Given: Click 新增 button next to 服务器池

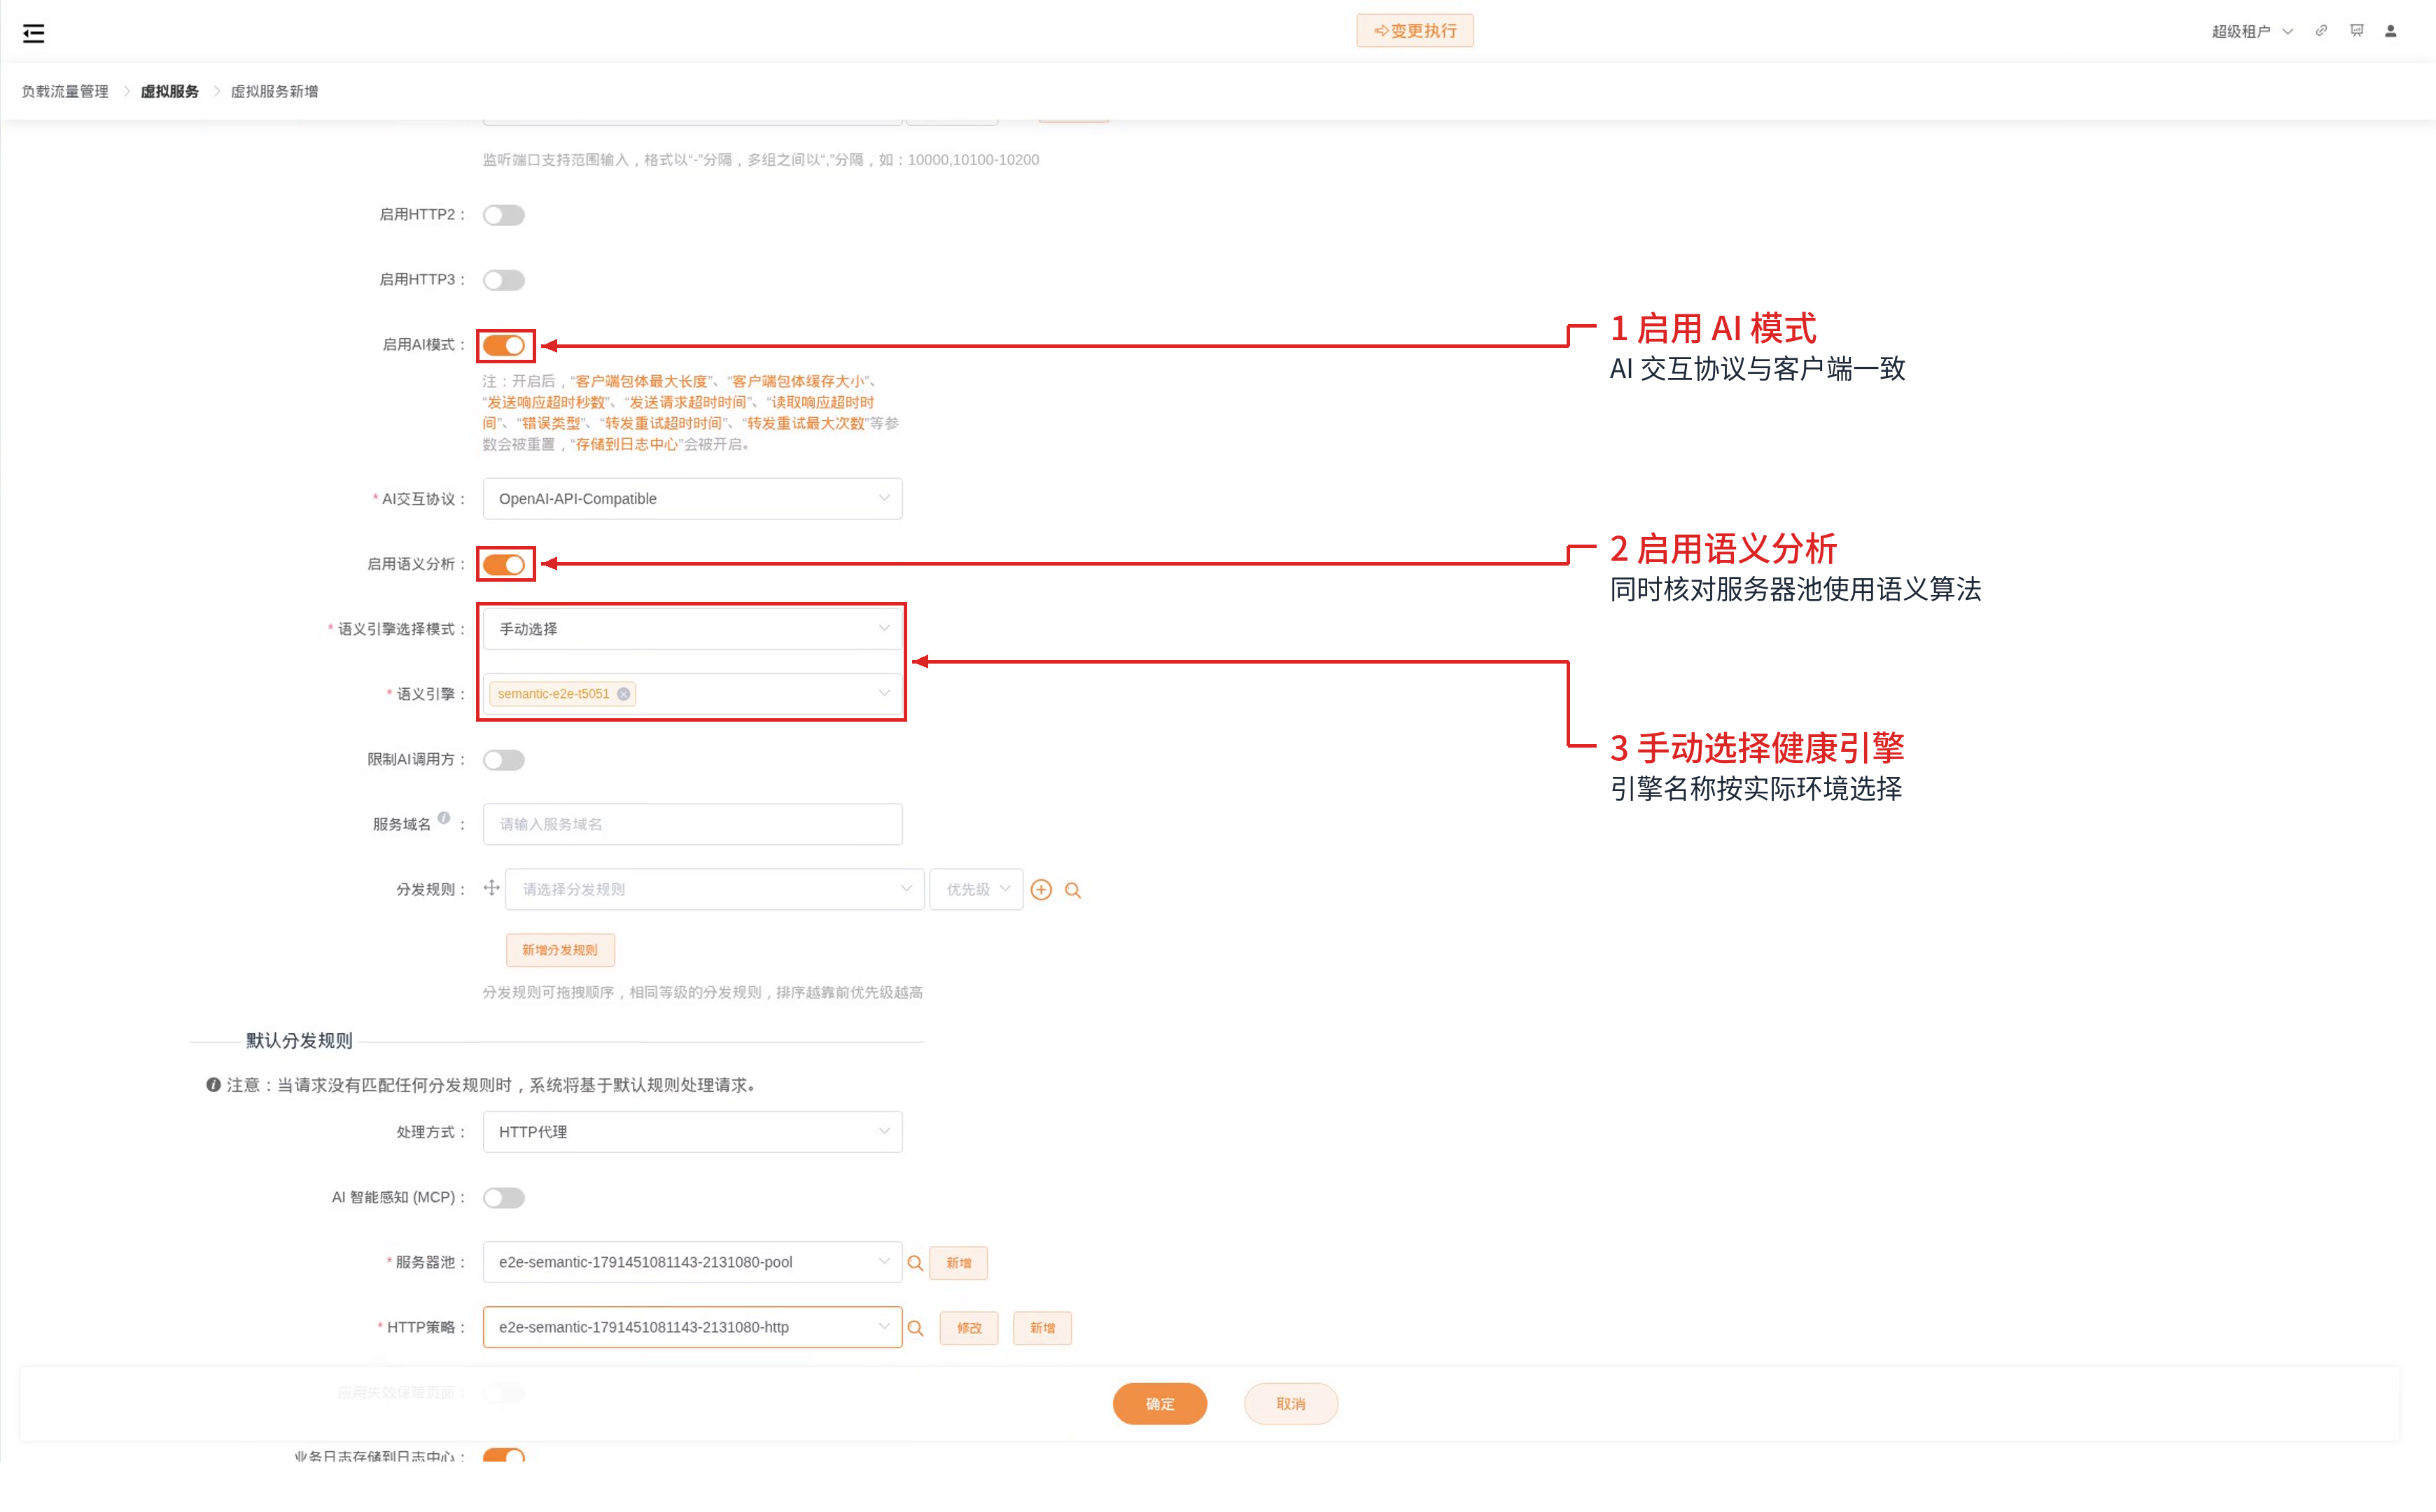Looking at the screenshot, I should 958,1263.
